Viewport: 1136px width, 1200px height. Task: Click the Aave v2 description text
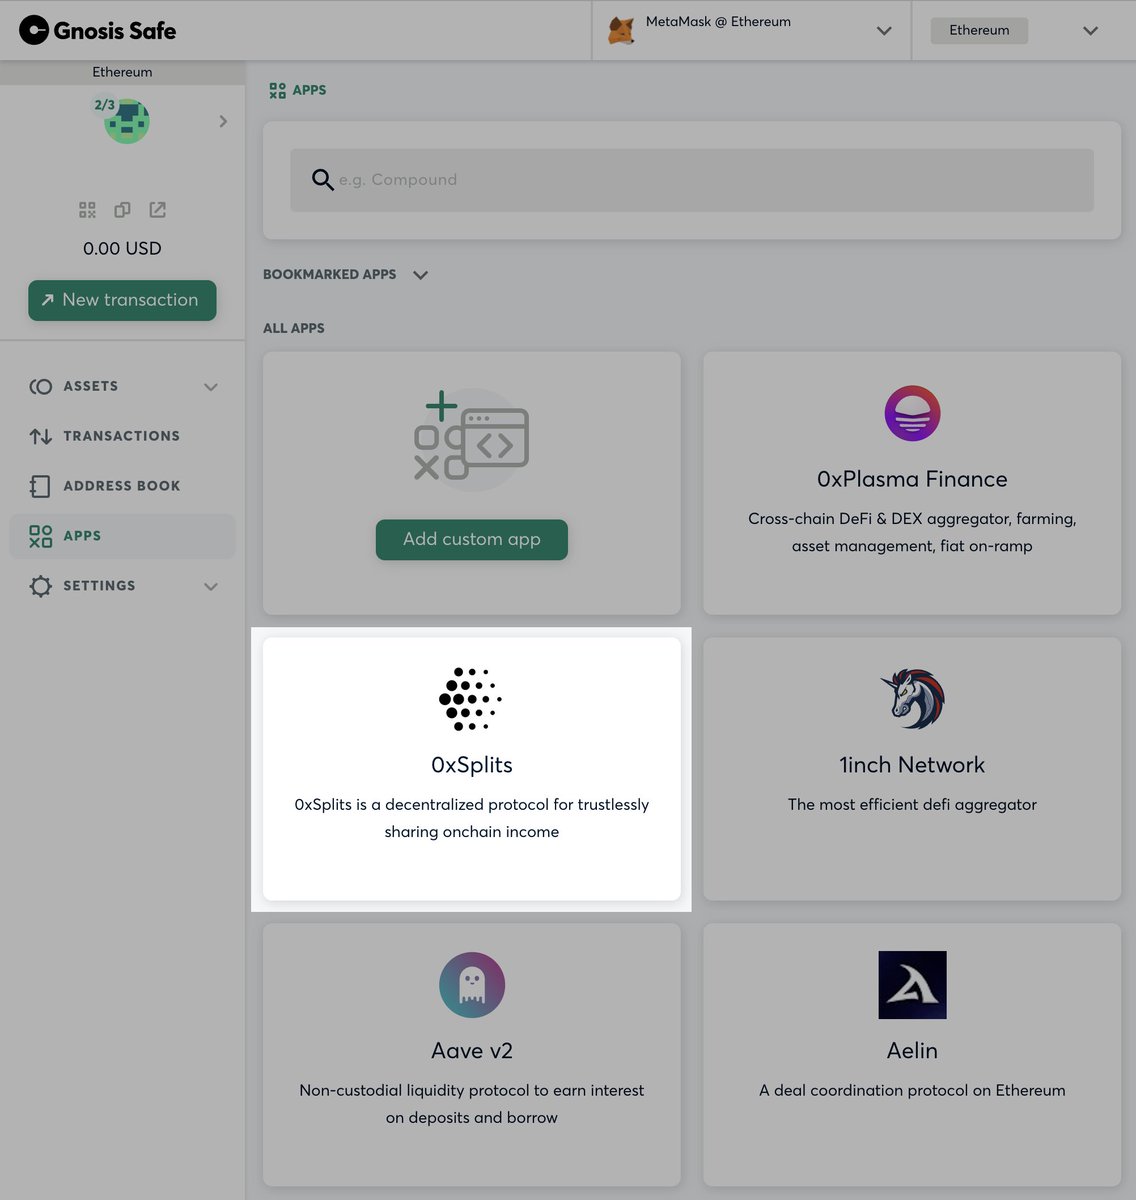pyautogui.click(x=472, y=1104)
